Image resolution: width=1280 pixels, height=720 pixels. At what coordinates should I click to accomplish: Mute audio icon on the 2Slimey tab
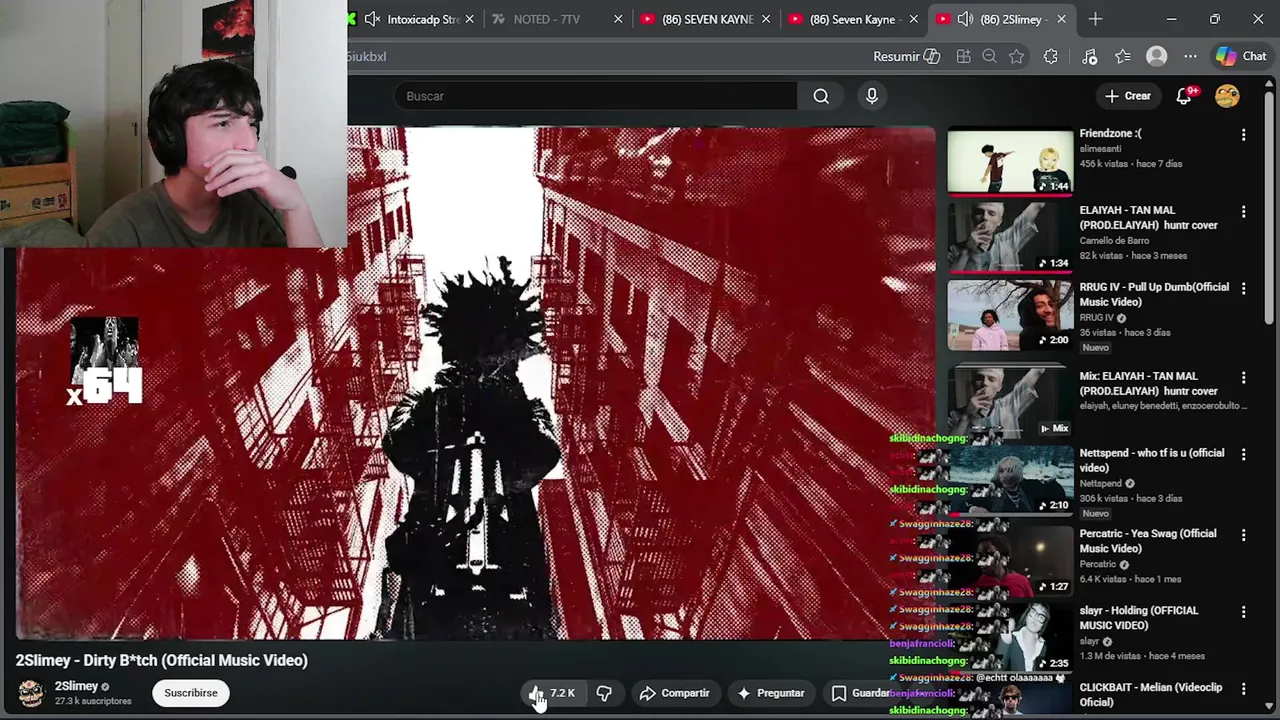pyautogui.click(x=965, y=19)
